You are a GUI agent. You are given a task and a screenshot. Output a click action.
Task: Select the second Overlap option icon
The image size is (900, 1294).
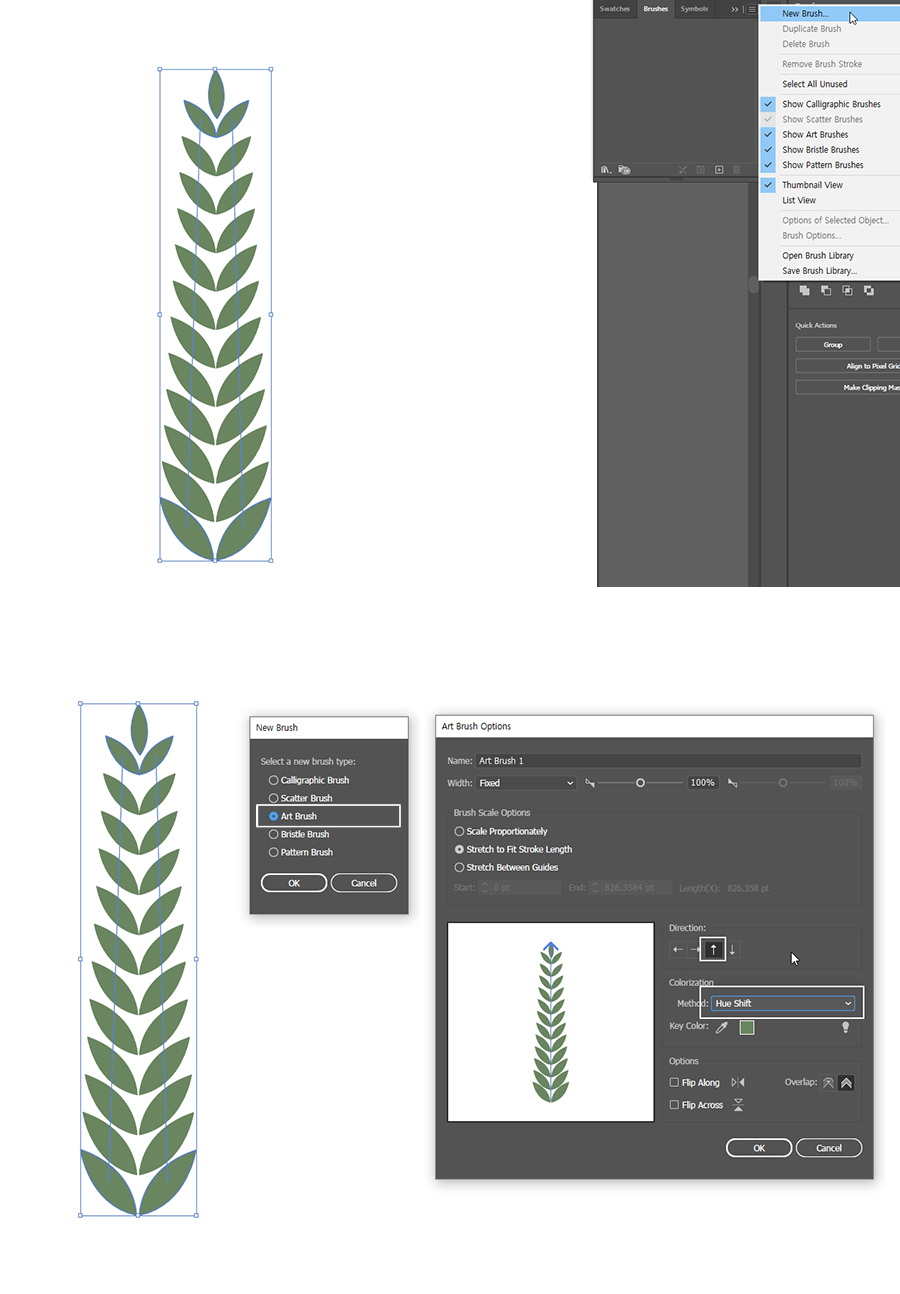(x=846, y=1083)
